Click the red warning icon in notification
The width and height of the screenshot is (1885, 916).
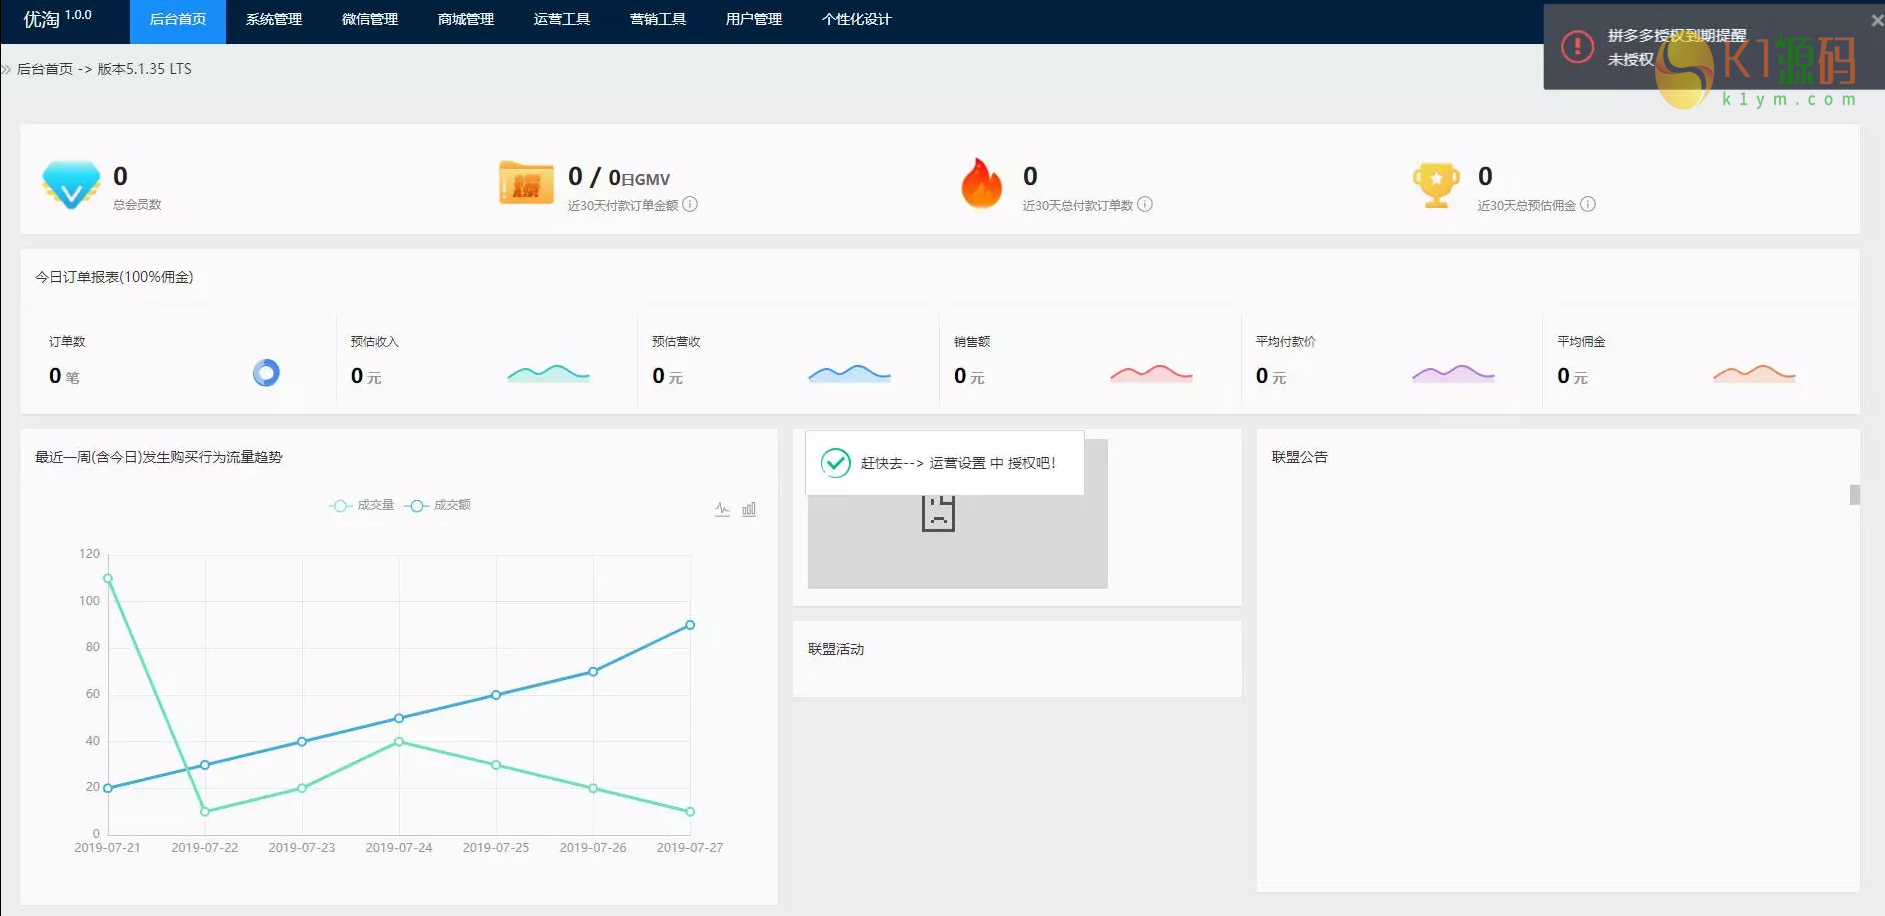point(1577,47)
